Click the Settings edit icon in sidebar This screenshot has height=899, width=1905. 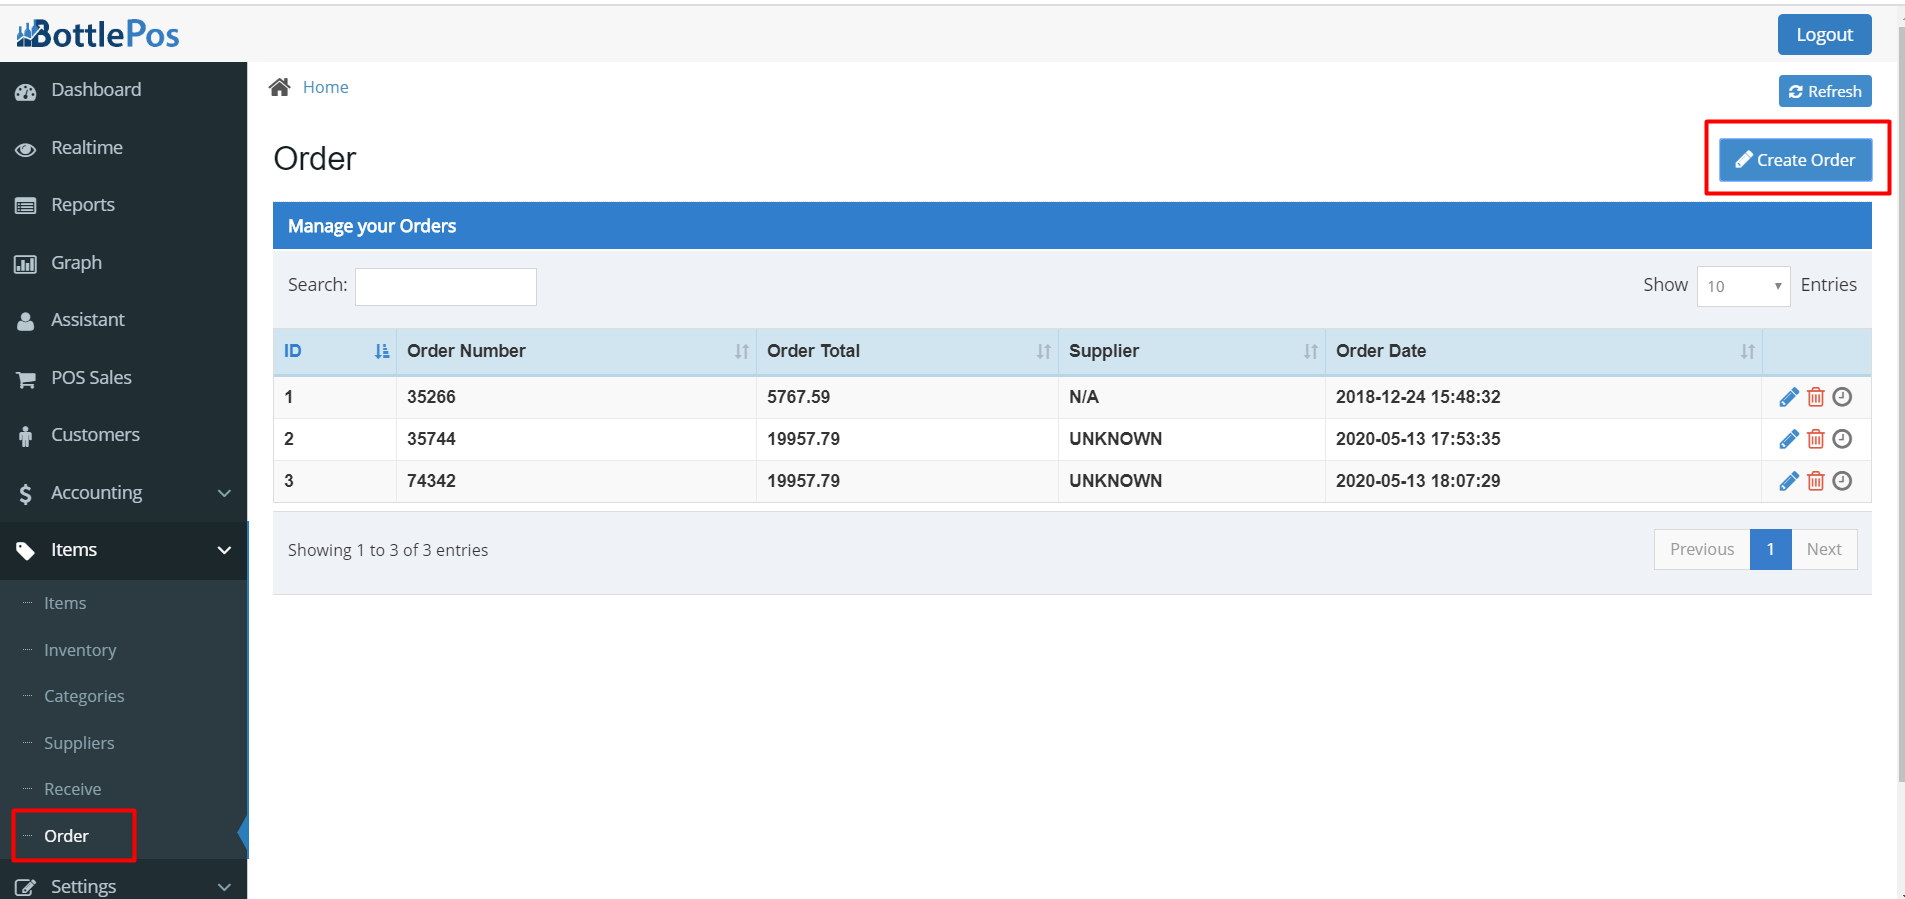(26, 888)
